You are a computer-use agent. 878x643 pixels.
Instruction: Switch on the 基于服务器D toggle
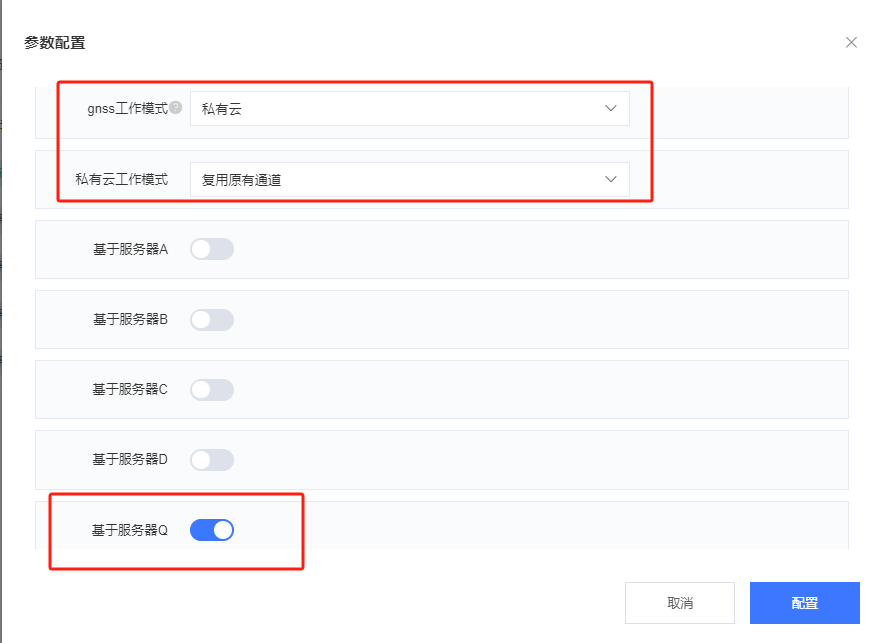212,459
